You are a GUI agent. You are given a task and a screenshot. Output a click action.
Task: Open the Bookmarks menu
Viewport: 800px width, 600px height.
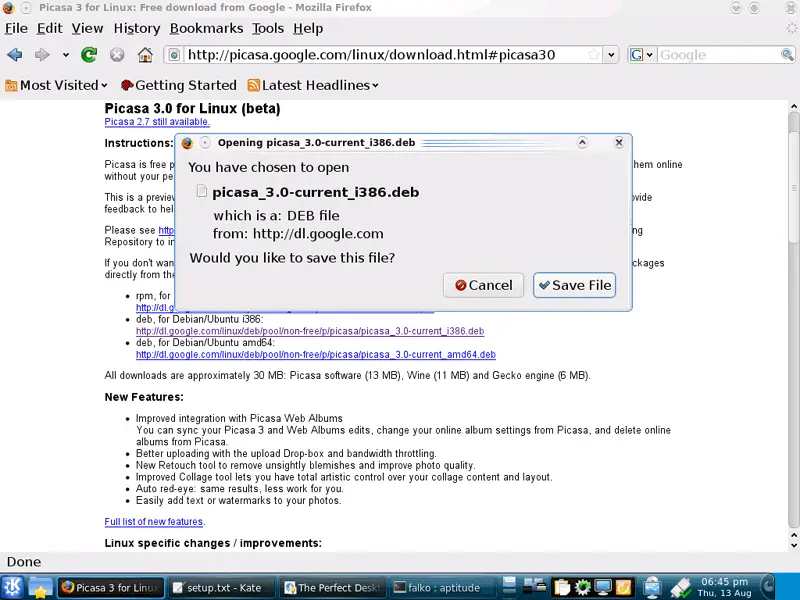206,29
